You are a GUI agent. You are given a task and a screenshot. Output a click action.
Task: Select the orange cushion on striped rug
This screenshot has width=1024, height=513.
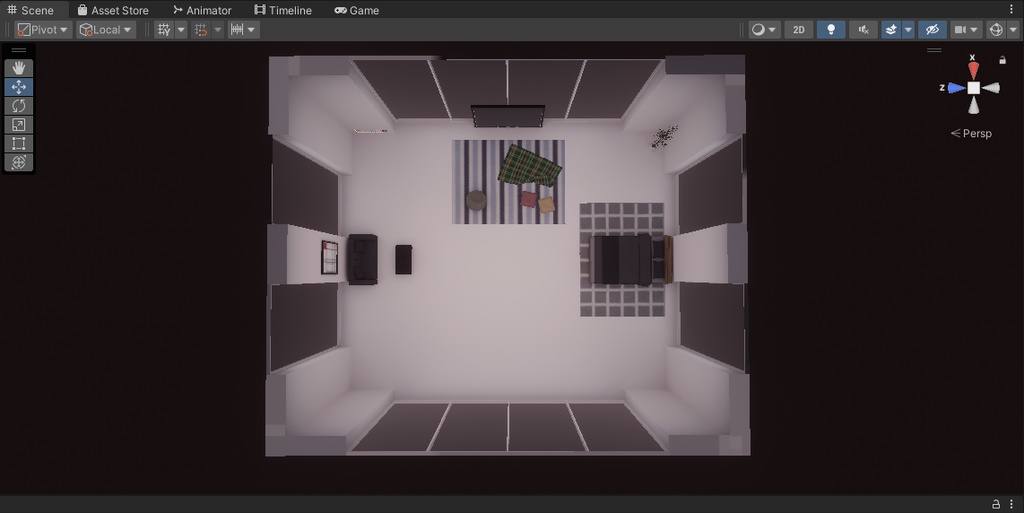coord(547,205)
